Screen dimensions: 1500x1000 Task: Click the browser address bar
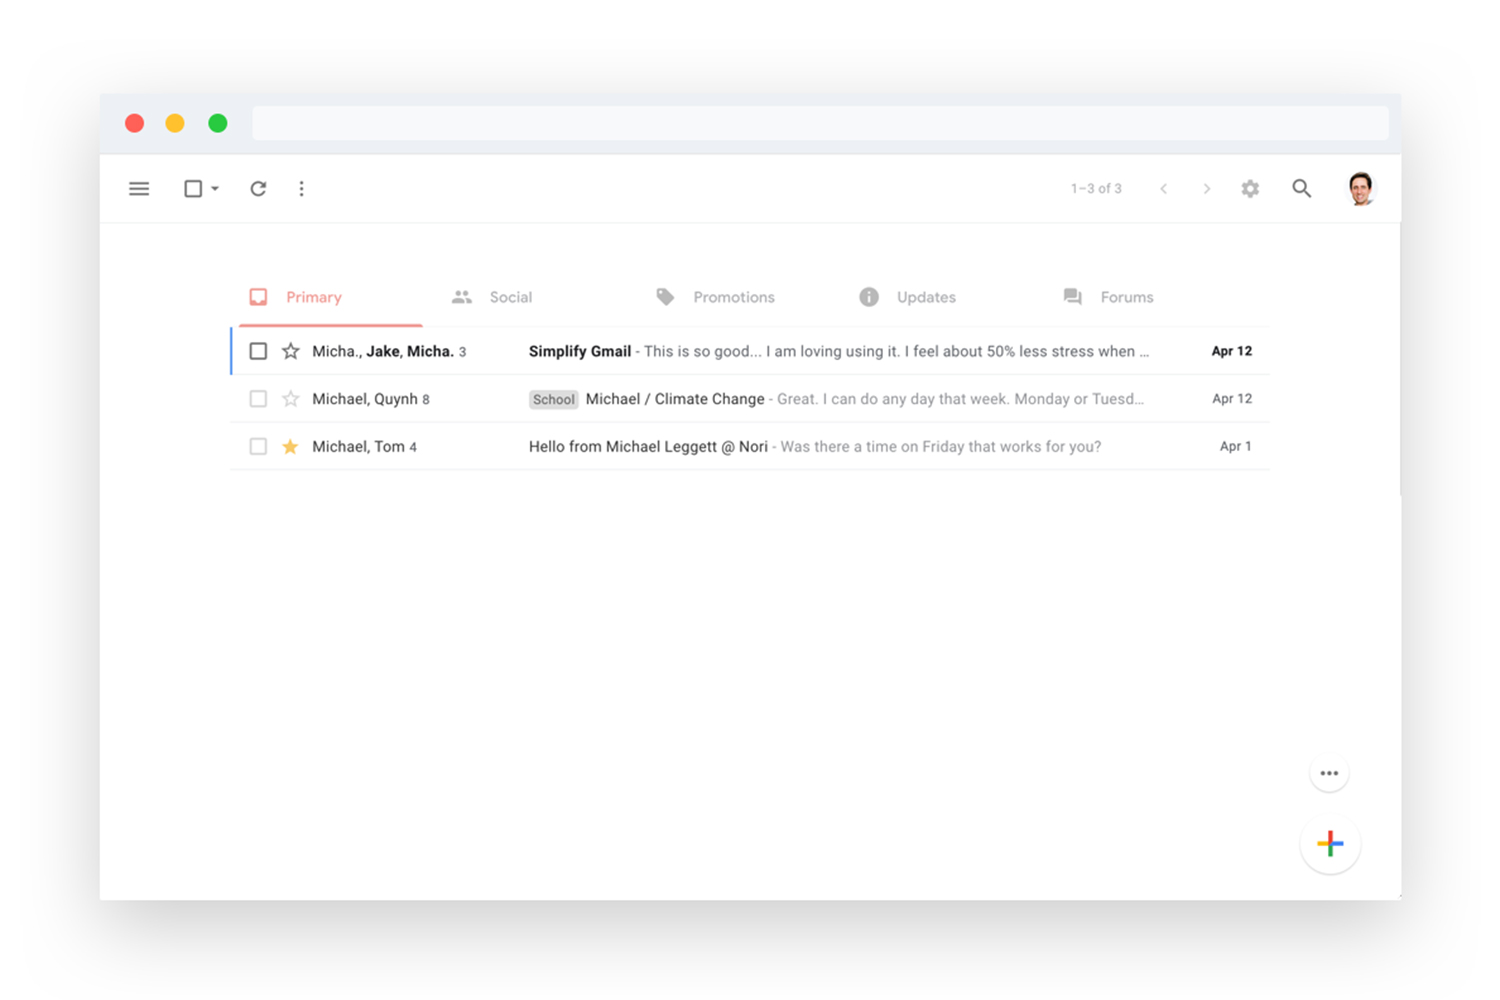[820, 122]
